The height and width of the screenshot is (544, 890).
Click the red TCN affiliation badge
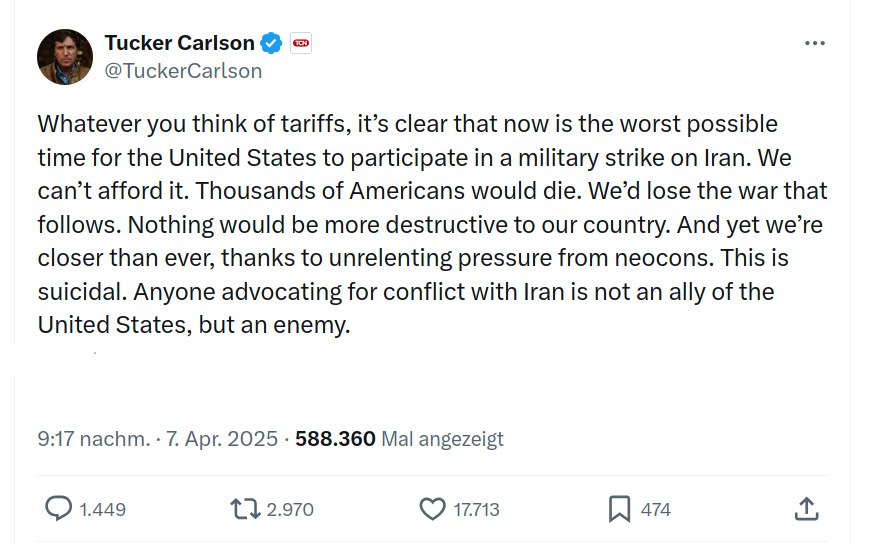[301, 43]
